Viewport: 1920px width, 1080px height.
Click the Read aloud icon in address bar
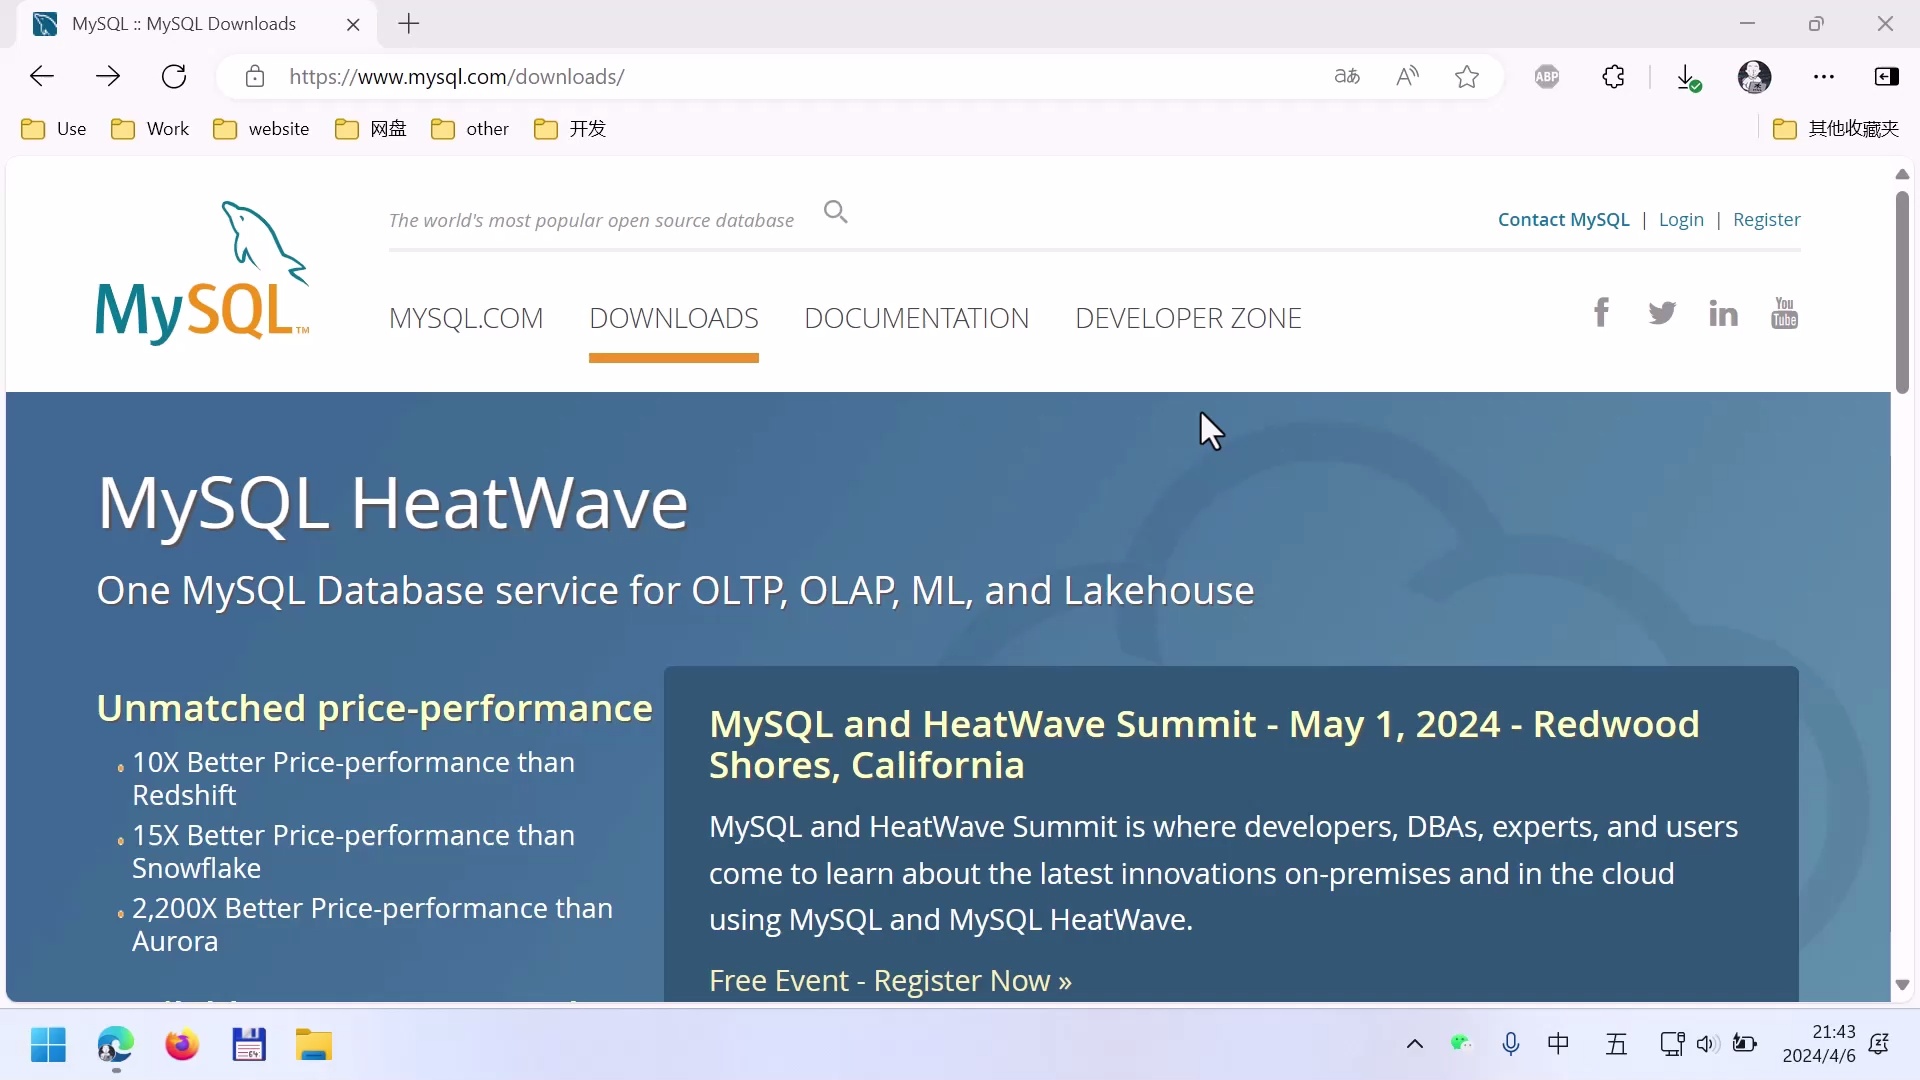pos(1407,77)
